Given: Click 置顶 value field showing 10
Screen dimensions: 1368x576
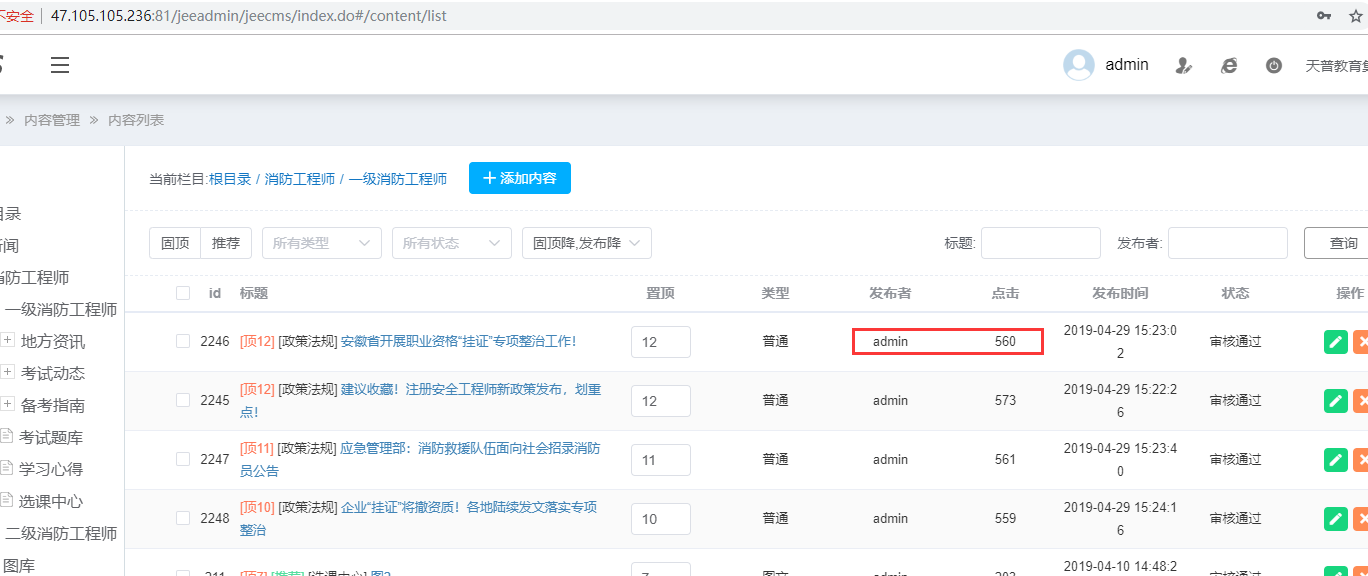Looking at the screenshot, I should point(661,519).
